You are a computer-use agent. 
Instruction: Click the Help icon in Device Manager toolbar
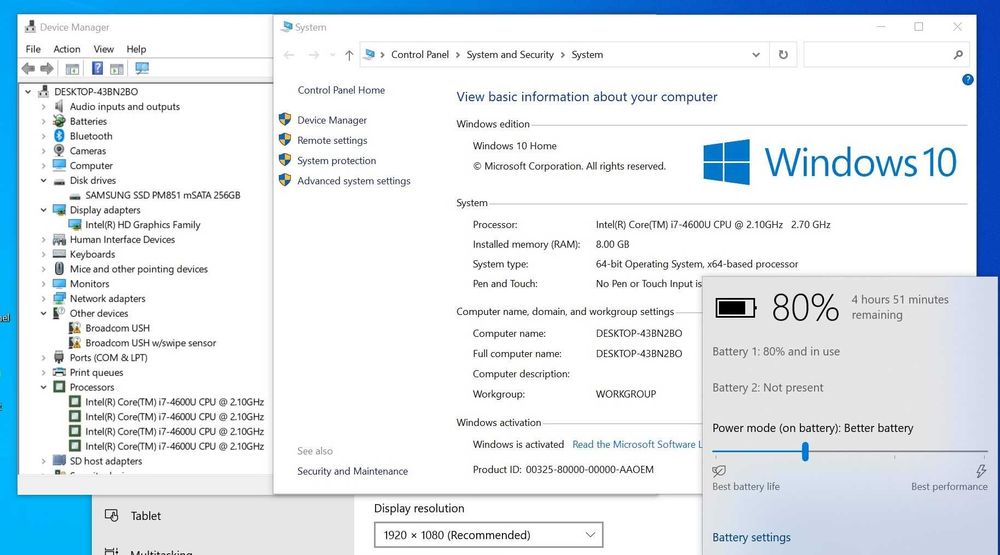(x=97, y=68)
